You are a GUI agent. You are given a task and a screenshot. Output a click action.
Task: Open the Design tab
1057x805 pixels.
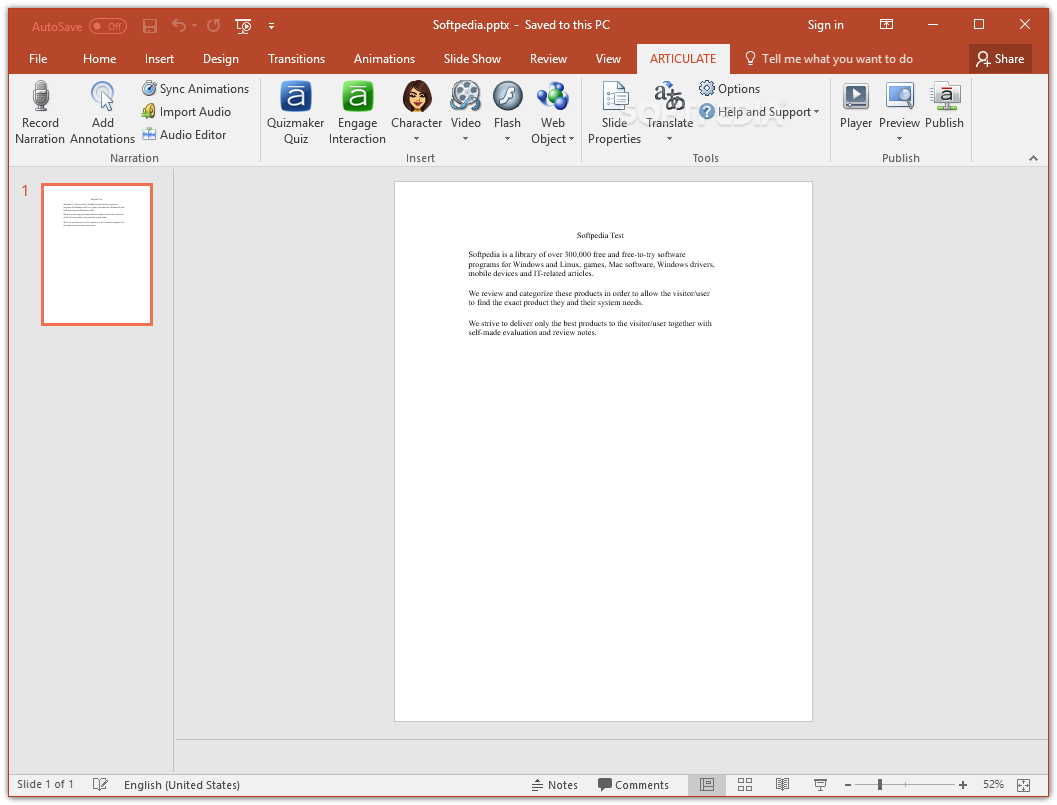coord(221,59)
